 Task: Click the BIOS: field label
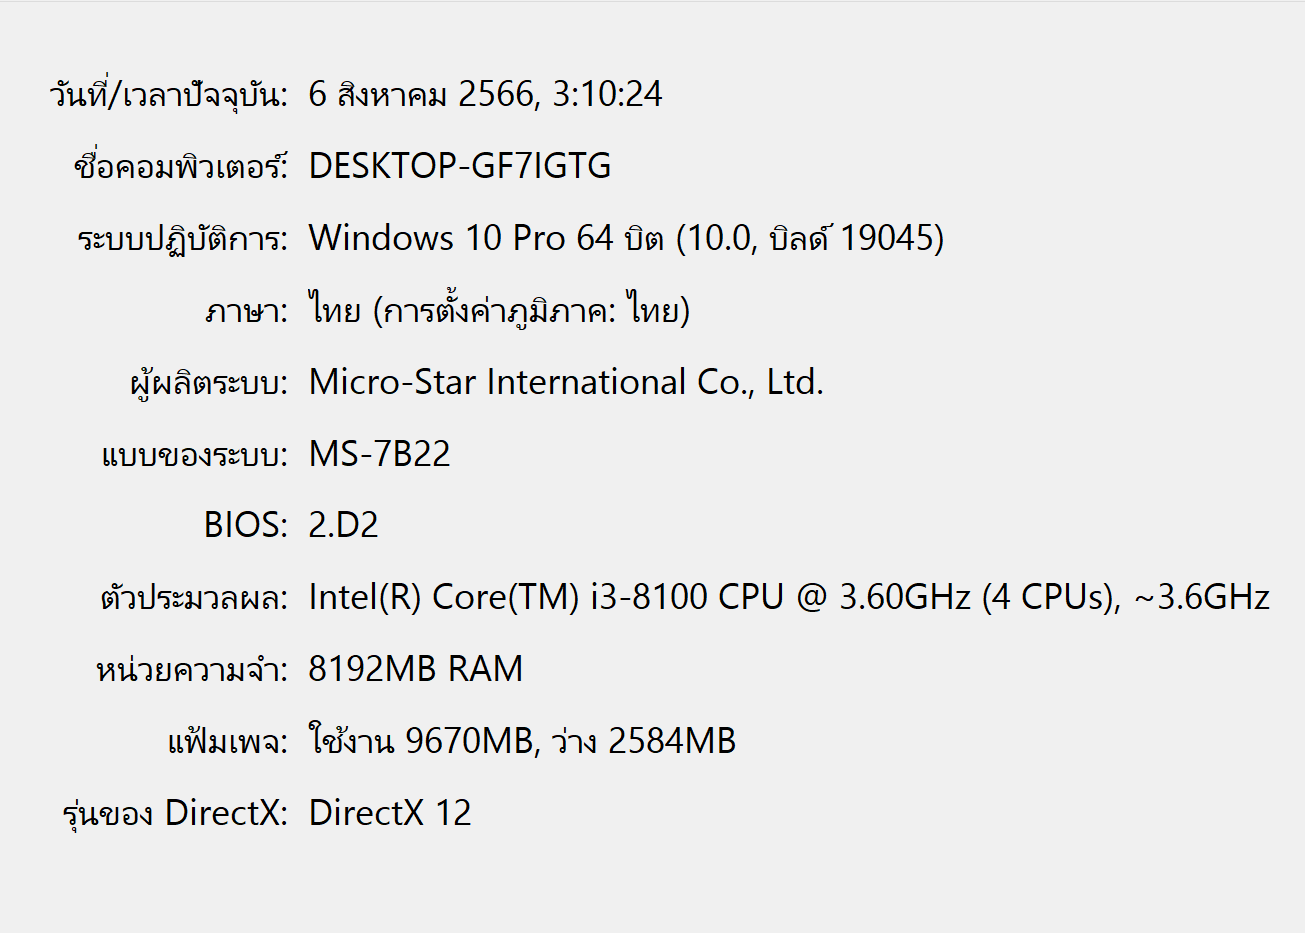coord(245,525)
